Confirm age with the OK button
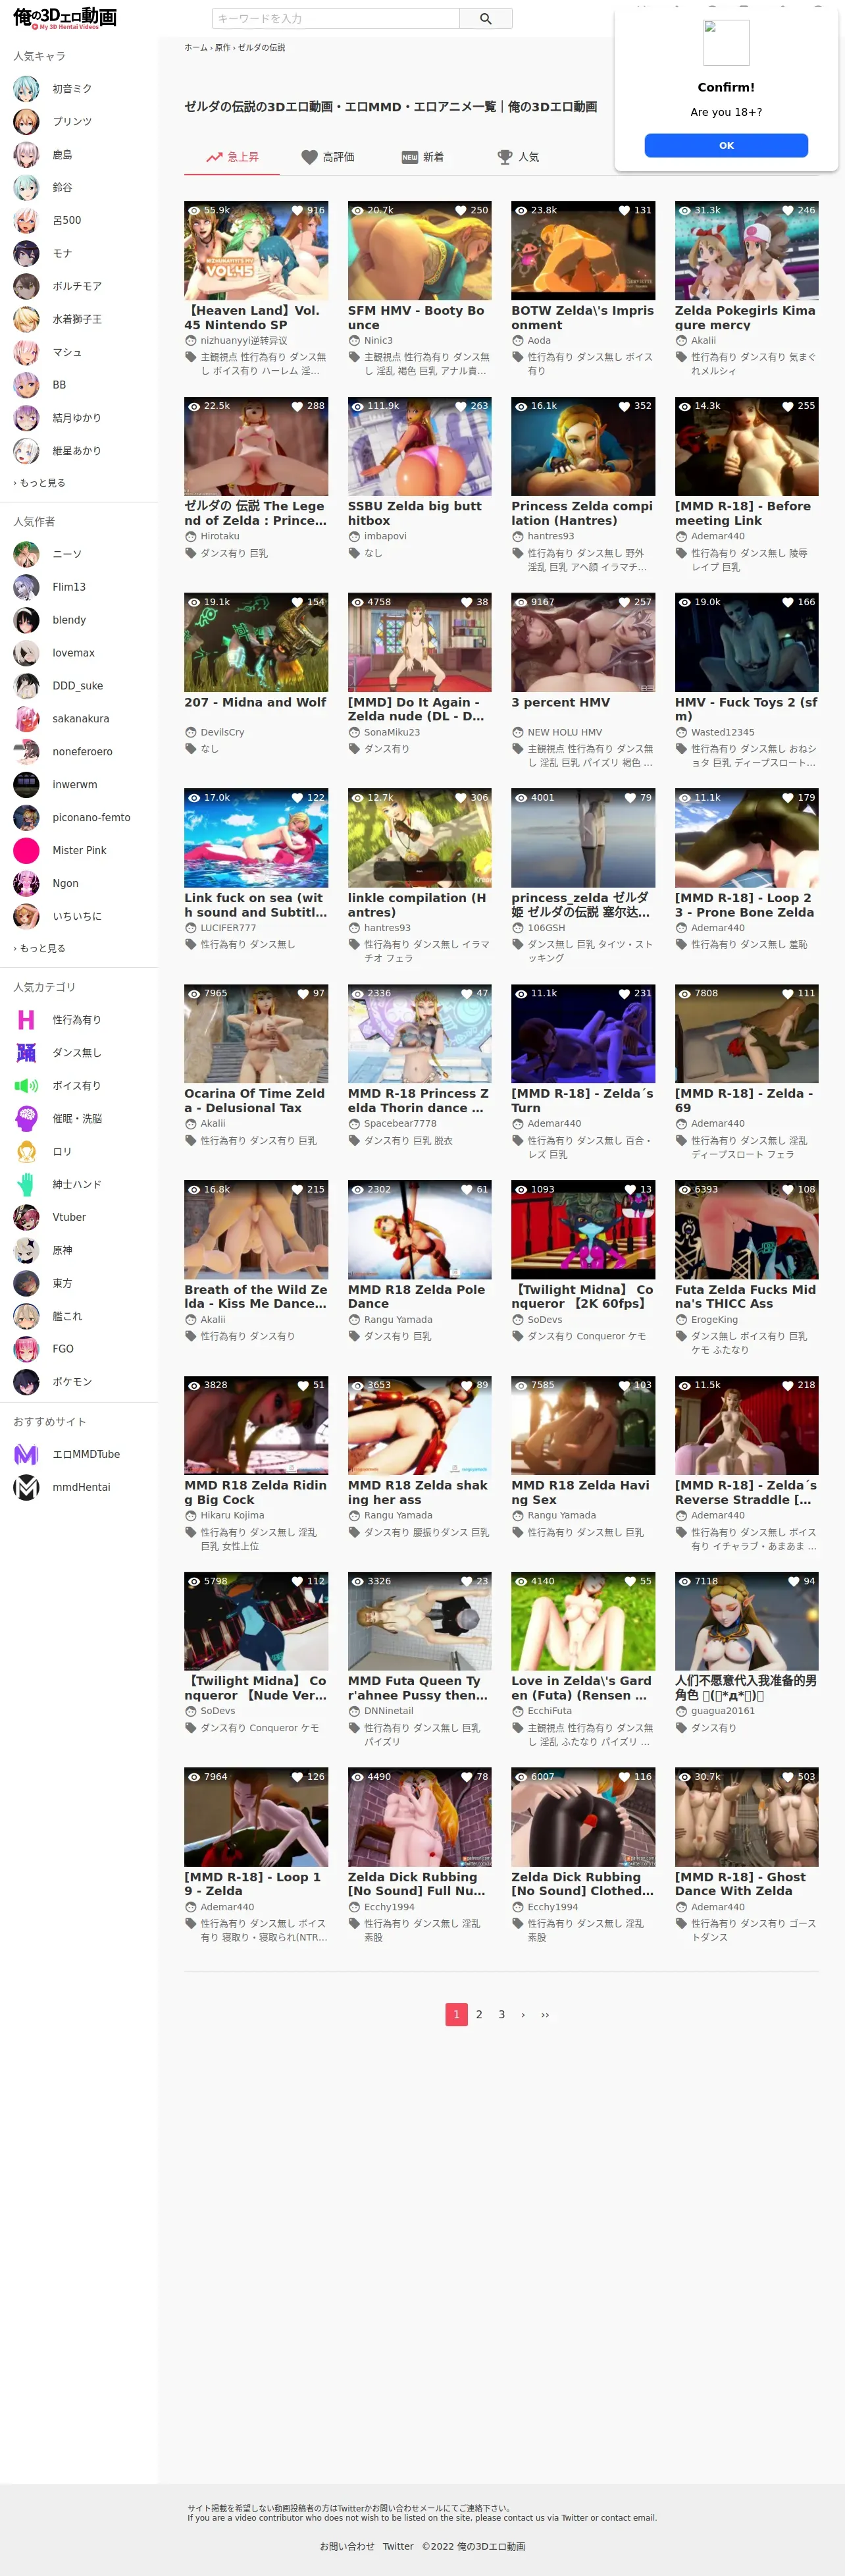This screenshot has width=845, height=2576. point(726,145)
